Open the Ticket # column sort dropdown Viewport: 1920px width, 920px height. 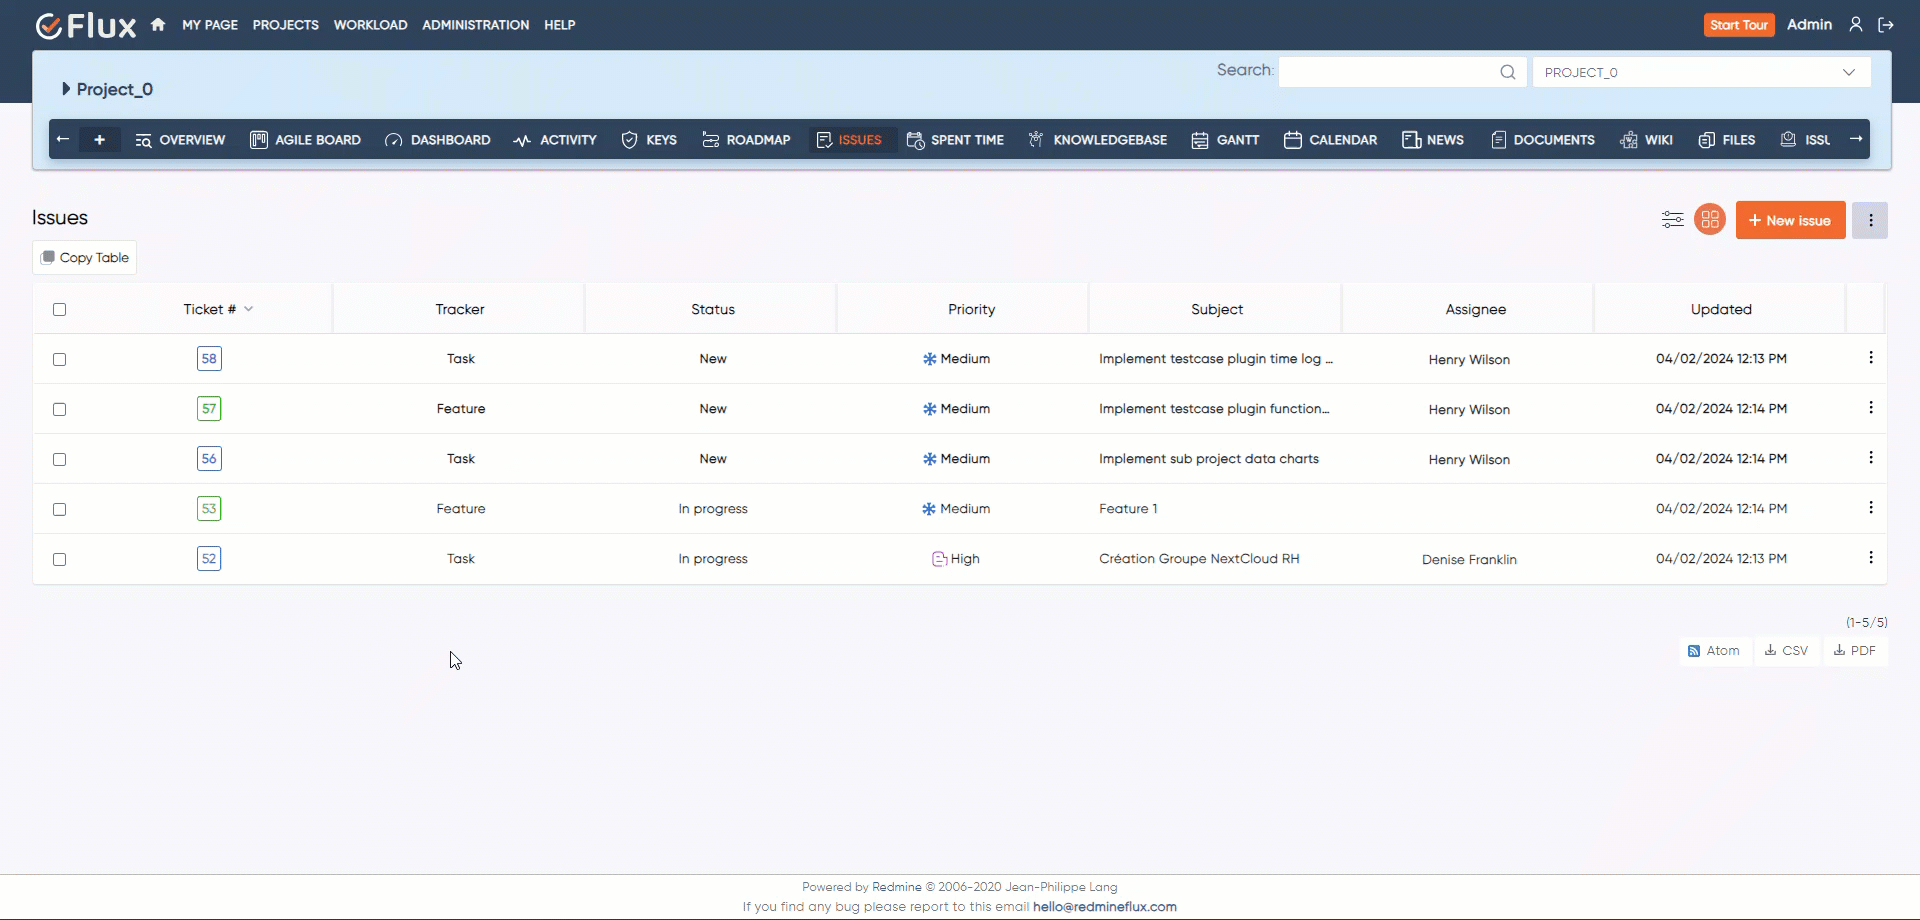tap(249, 309)
